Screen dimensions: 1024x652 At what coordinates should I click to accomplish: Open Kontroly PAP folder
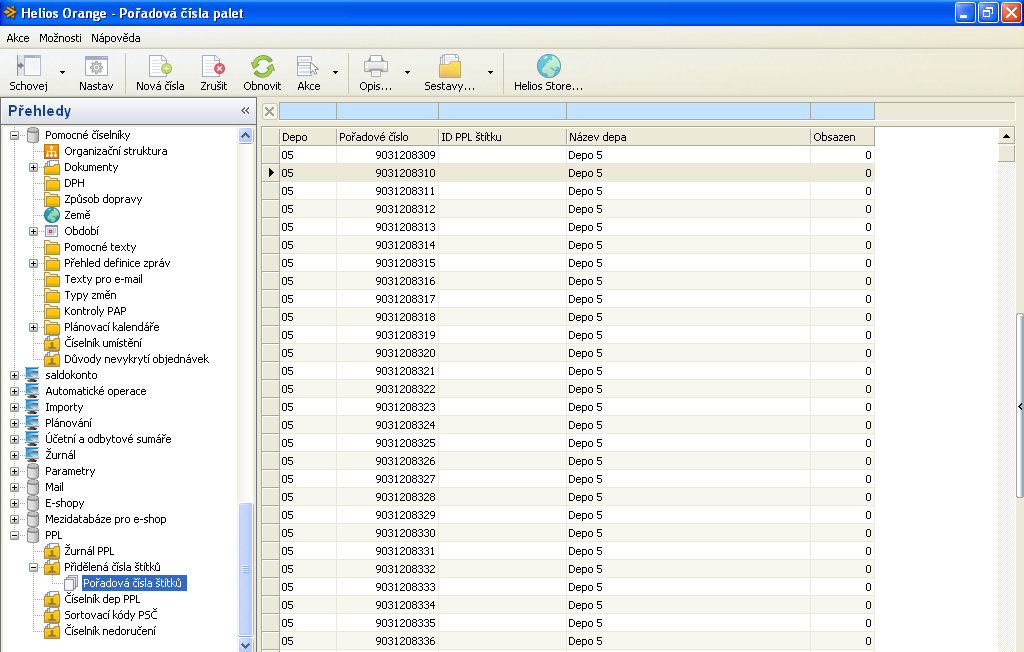coord(95,311)
